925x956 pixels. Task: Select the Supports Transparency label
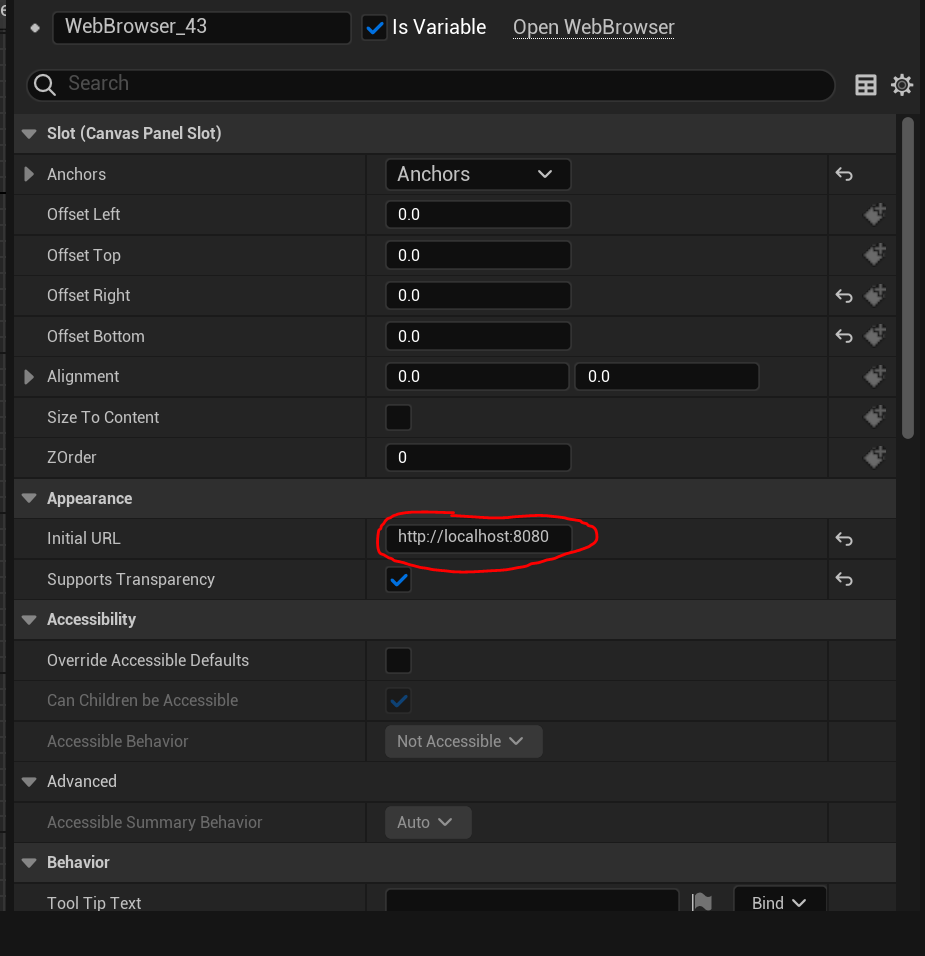coord(131,579)
